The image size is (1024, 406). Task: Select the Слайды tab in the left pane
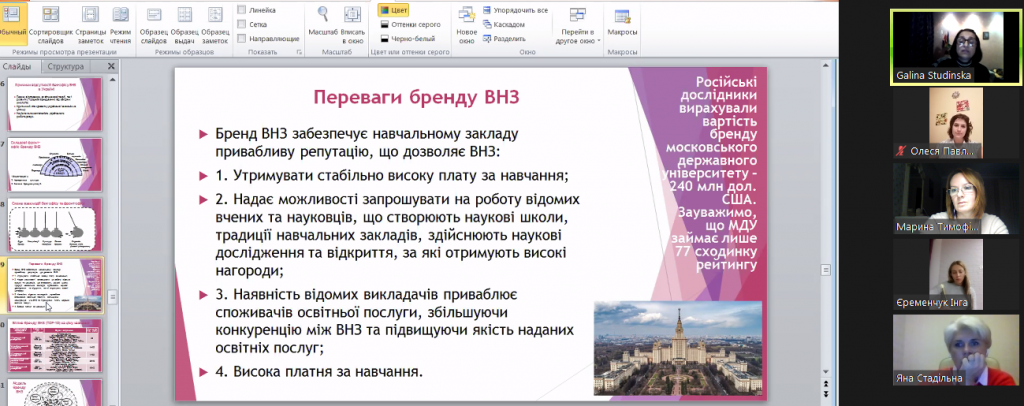[x=21, y=66]
